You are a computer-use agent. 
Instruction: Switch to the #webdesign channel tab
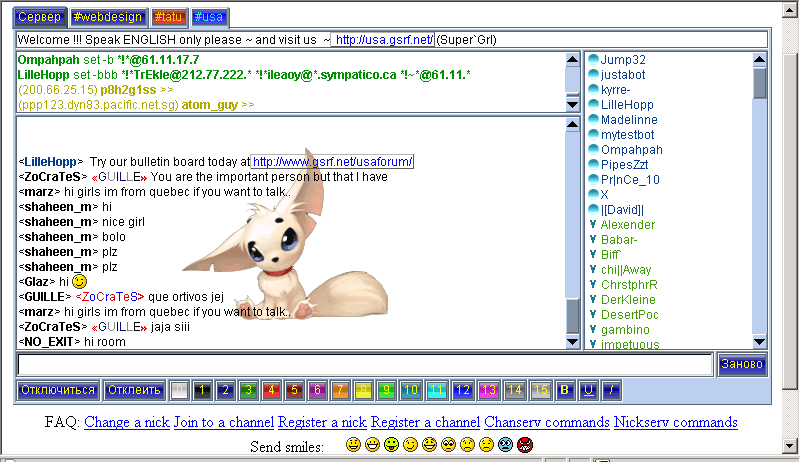(x=108, y=17)
